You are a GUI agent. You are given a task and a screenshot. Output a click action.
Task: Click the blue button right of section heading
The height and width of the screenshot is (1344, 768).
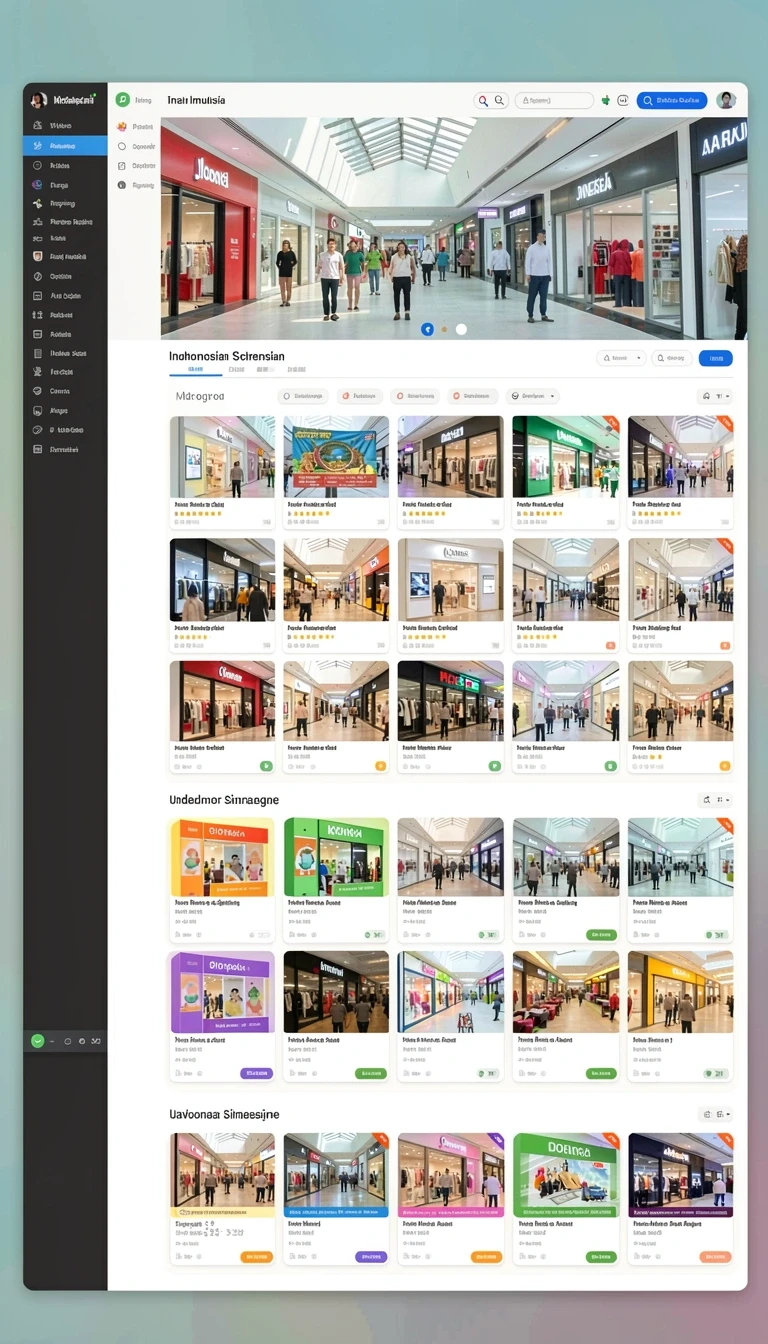tap(715, 358)
